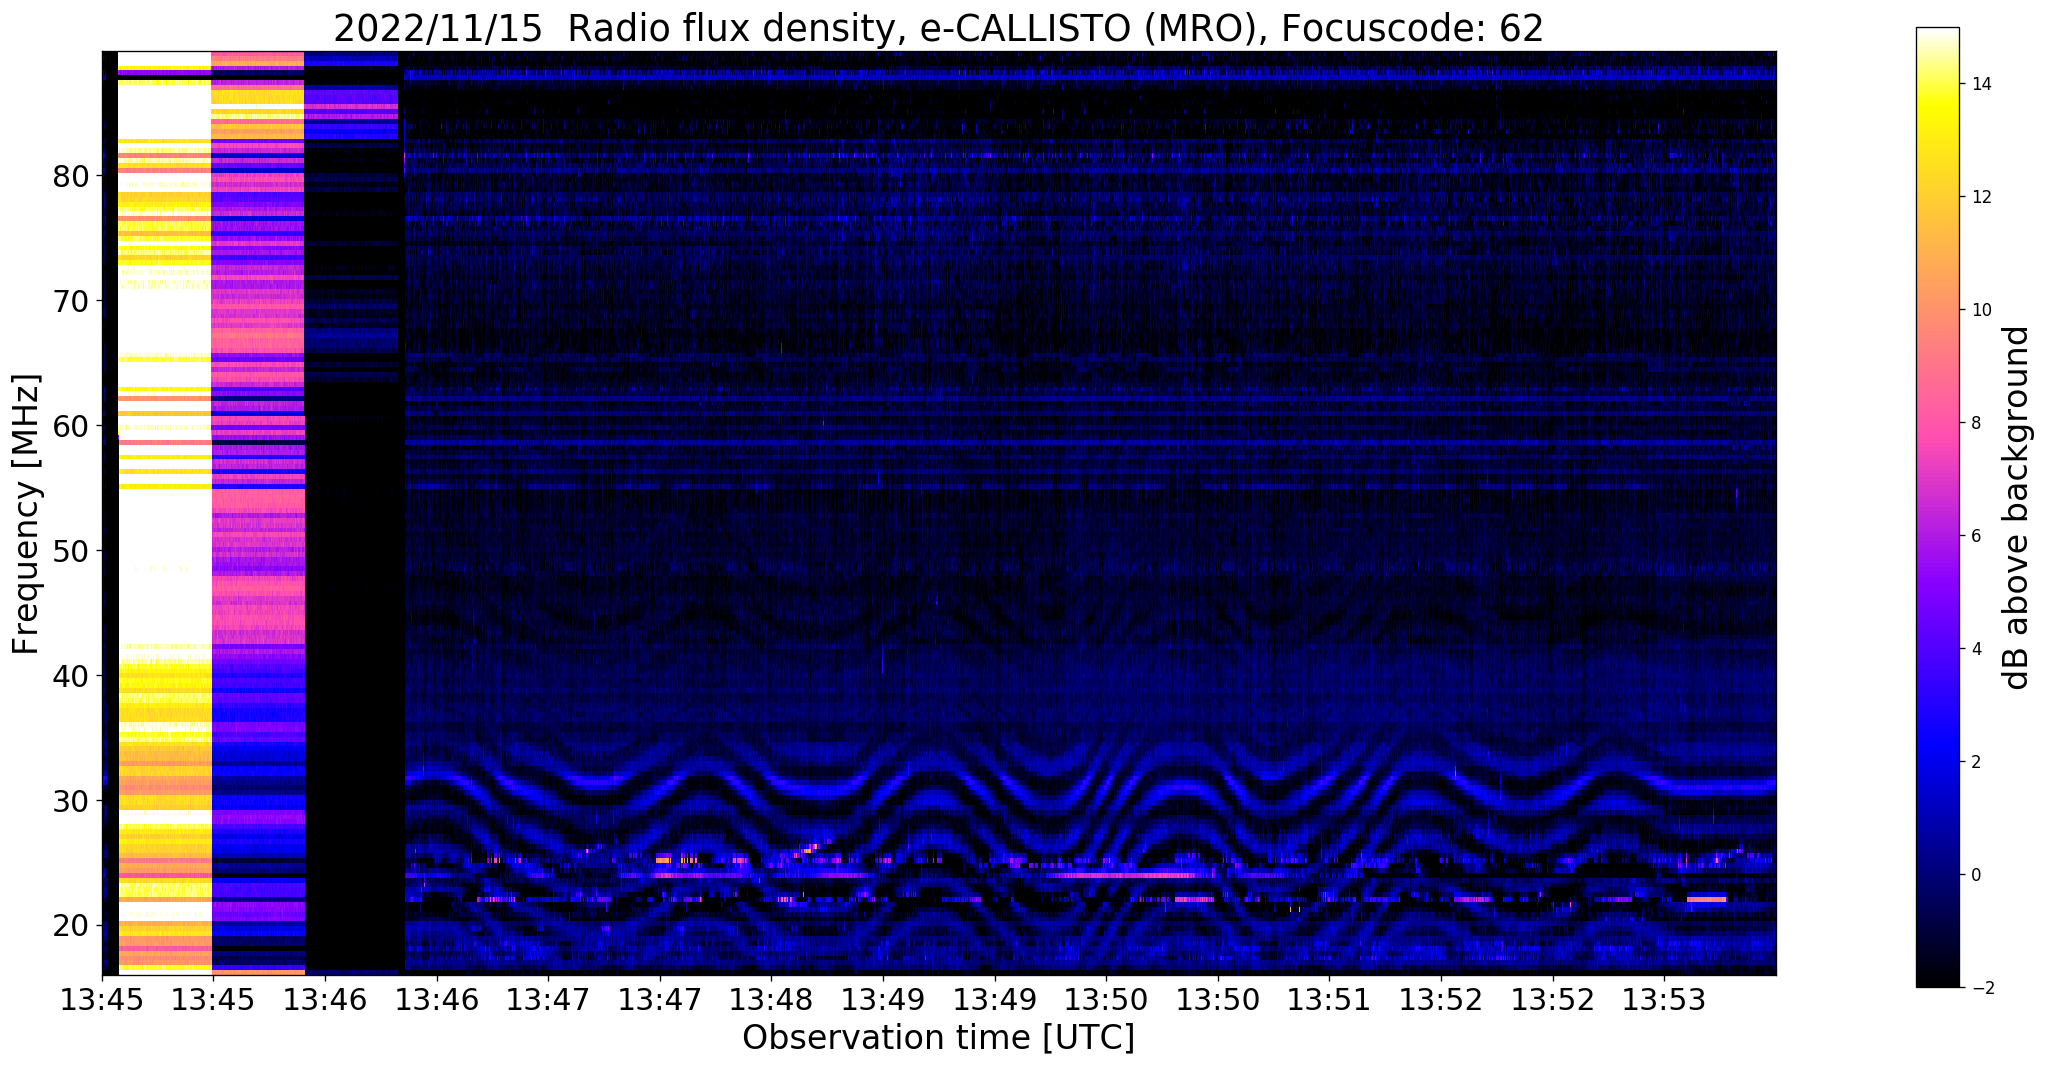Image resolution: width=2047 pixels, height=1067 pixels.
Task: Click the 13:51 time tick label
Action: (1329, 999)
